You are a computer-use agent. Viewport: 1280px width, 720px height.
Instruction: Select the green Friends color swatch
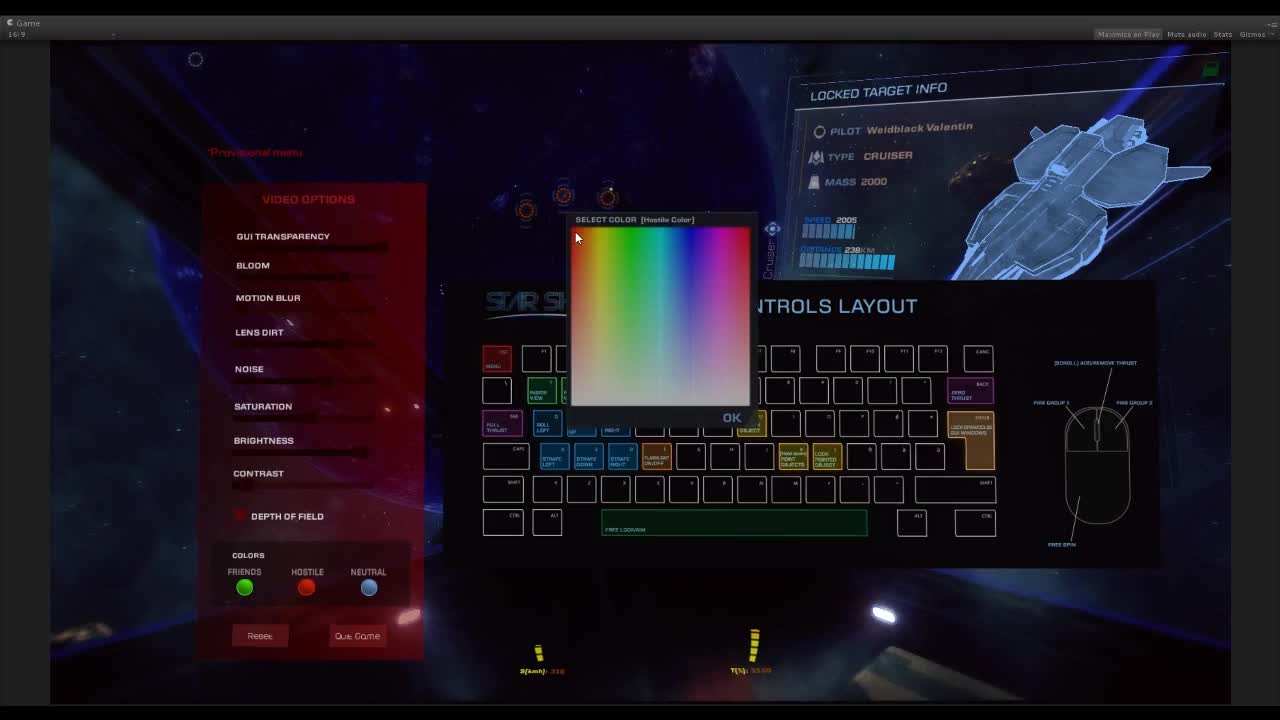click(244, 588)
